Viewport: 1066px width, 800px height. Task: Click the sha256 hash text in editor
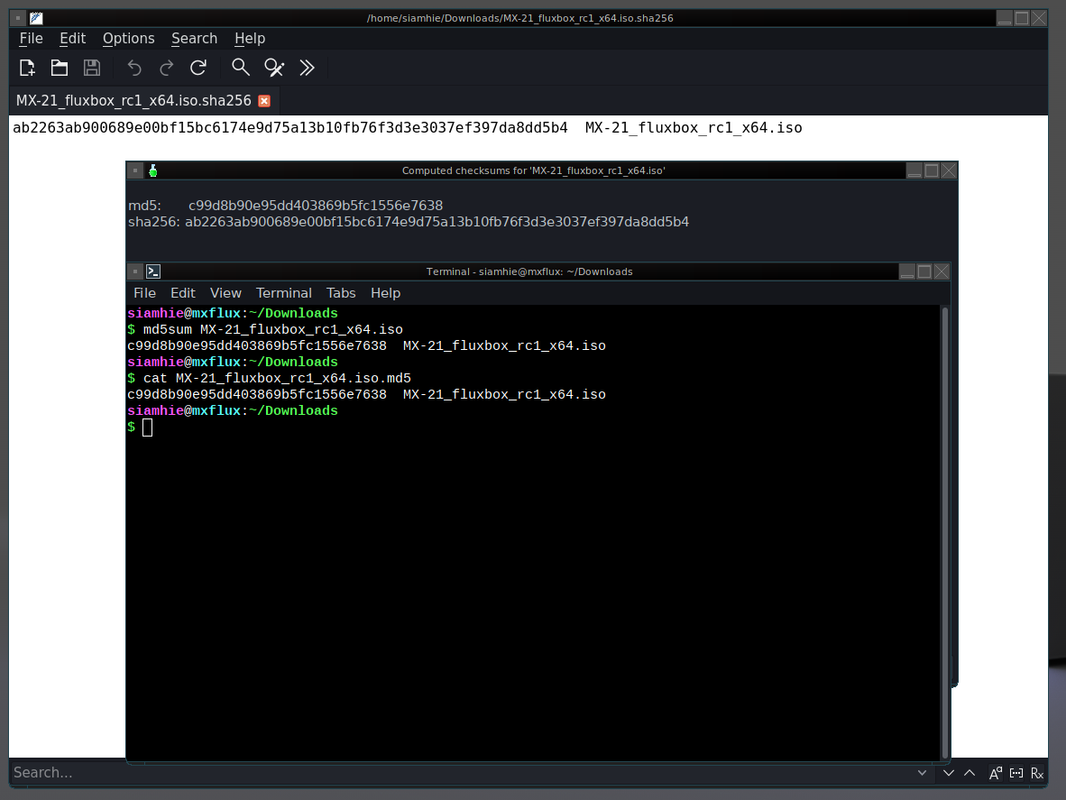290,128
